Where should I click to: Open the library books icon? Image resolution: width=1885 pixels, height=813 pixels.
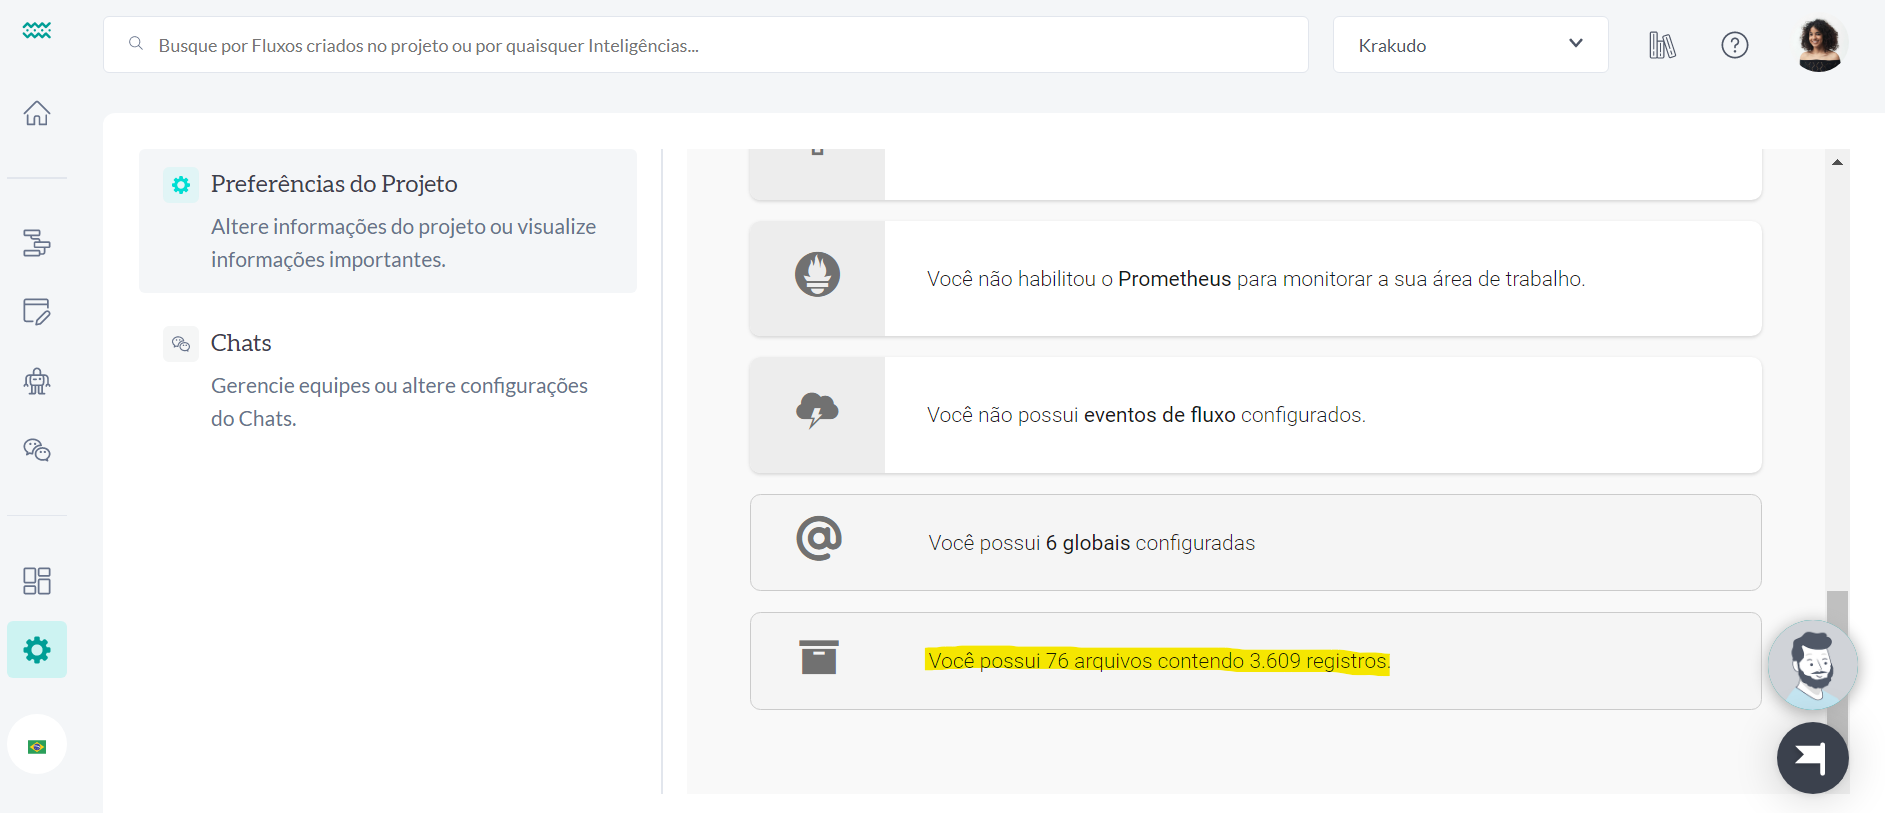1662,45
